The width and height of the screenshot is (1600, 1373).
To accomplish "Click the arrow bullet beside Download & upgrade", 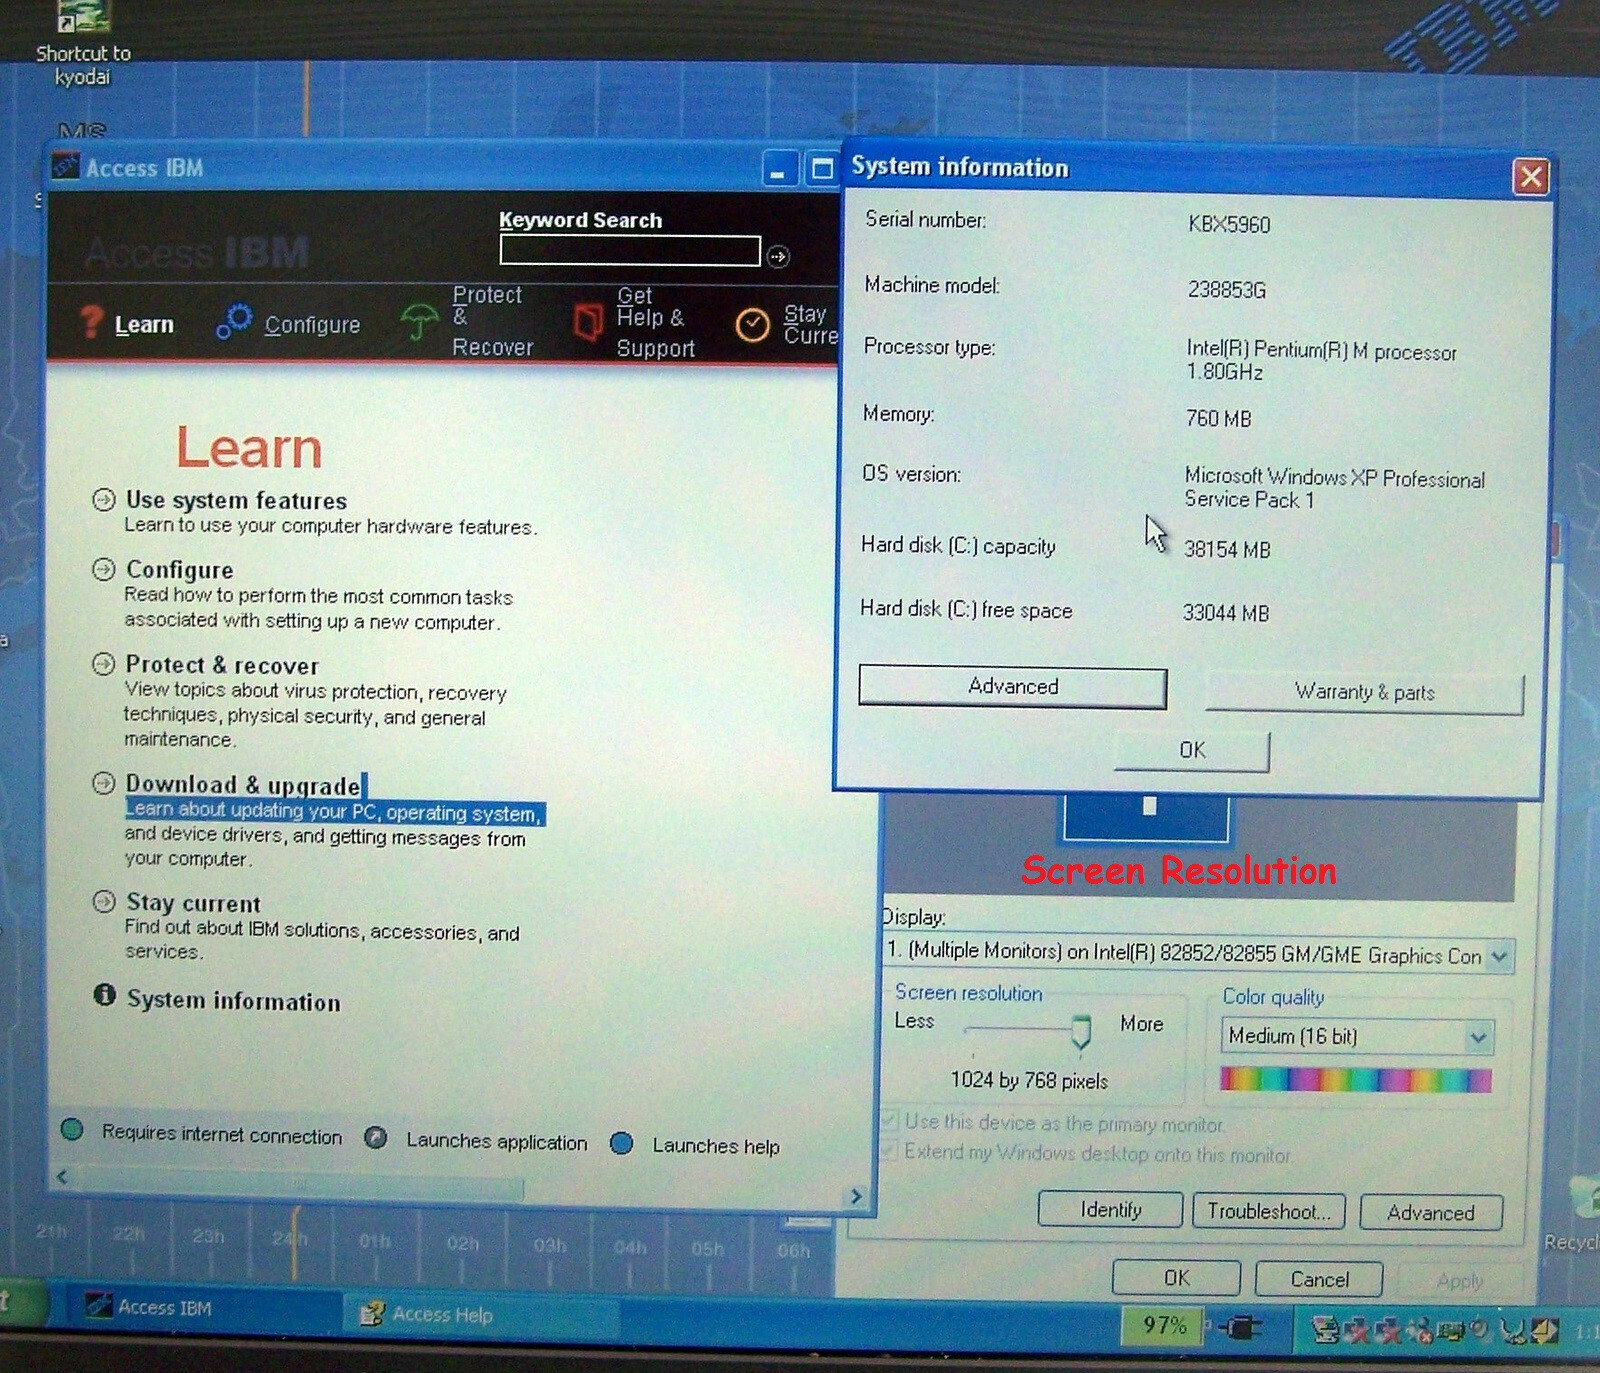I will 104,783.
